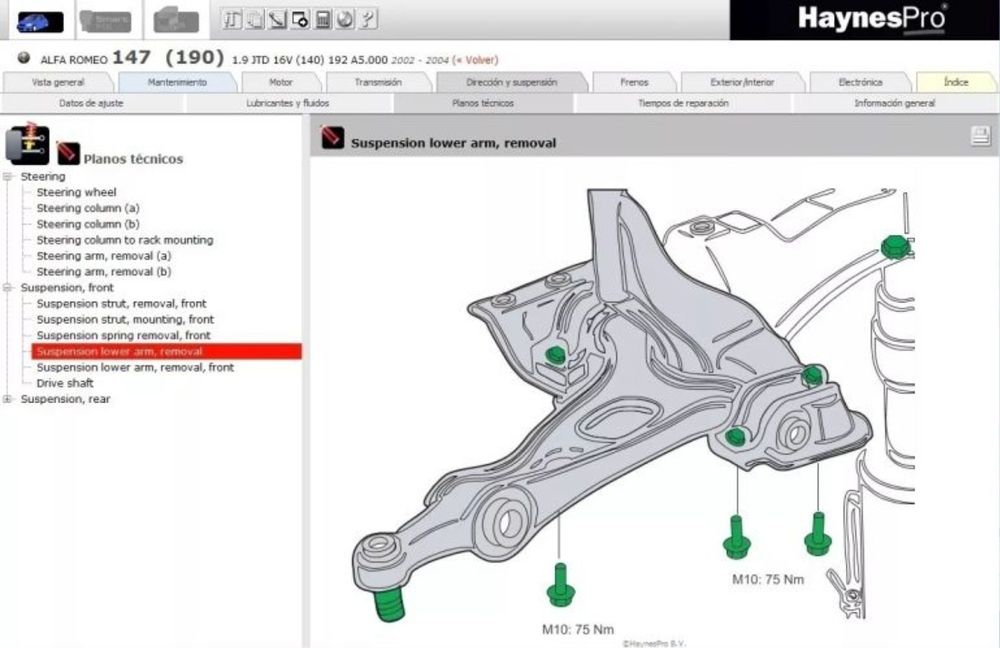Open Tiempos de reparación sub-tab
This screenshot has width=1000, height=648.
683,103
